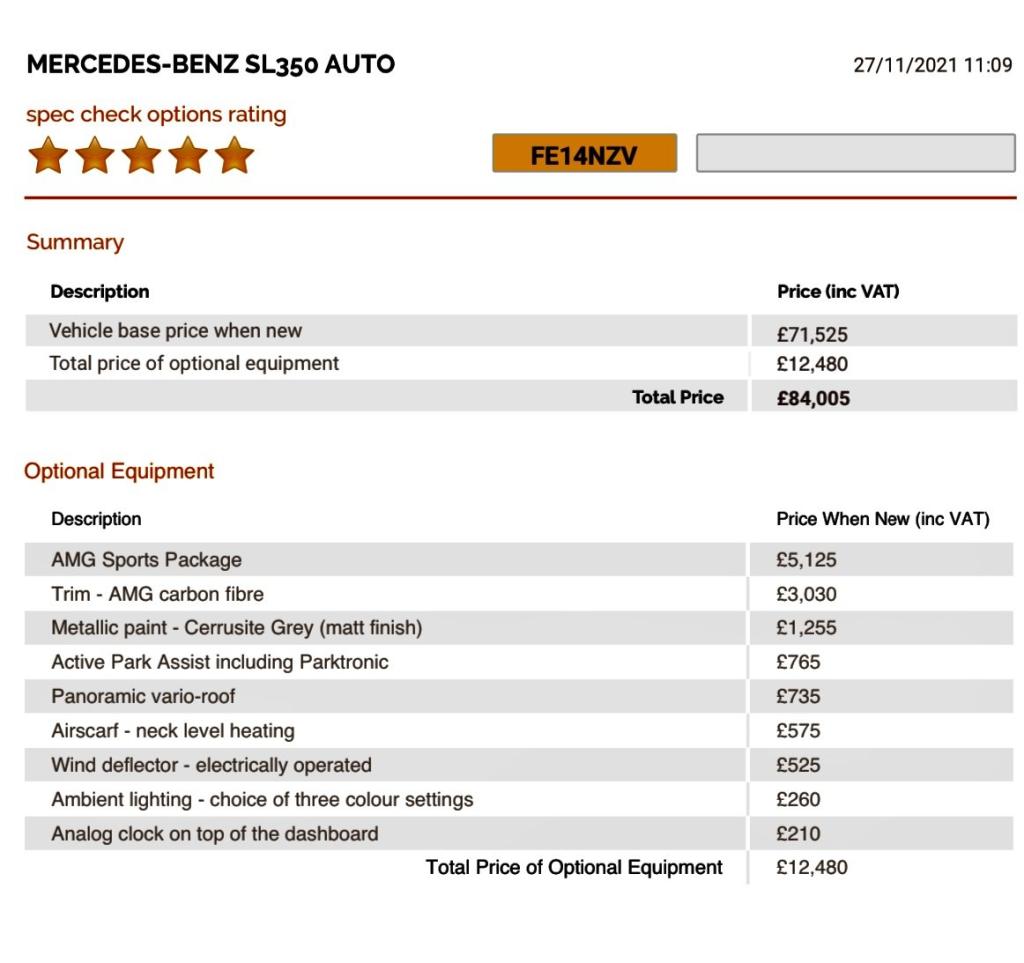Click the empty grey field beside registration

855,154
